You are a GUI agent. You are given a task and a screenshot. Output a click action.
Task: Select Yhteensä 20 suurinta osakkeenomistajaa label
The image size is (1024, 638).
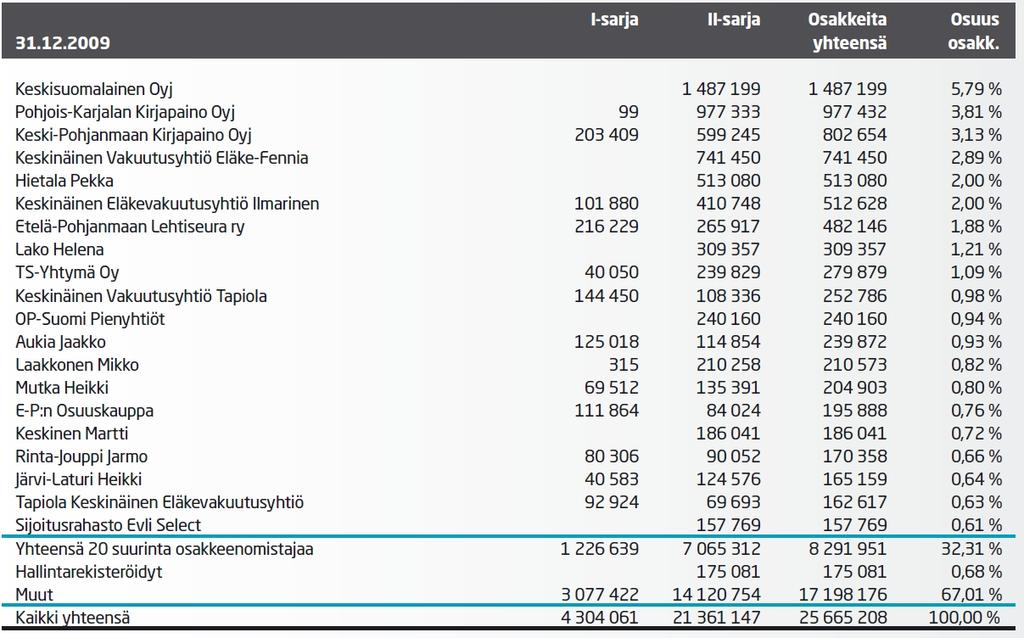pos(165,549)
